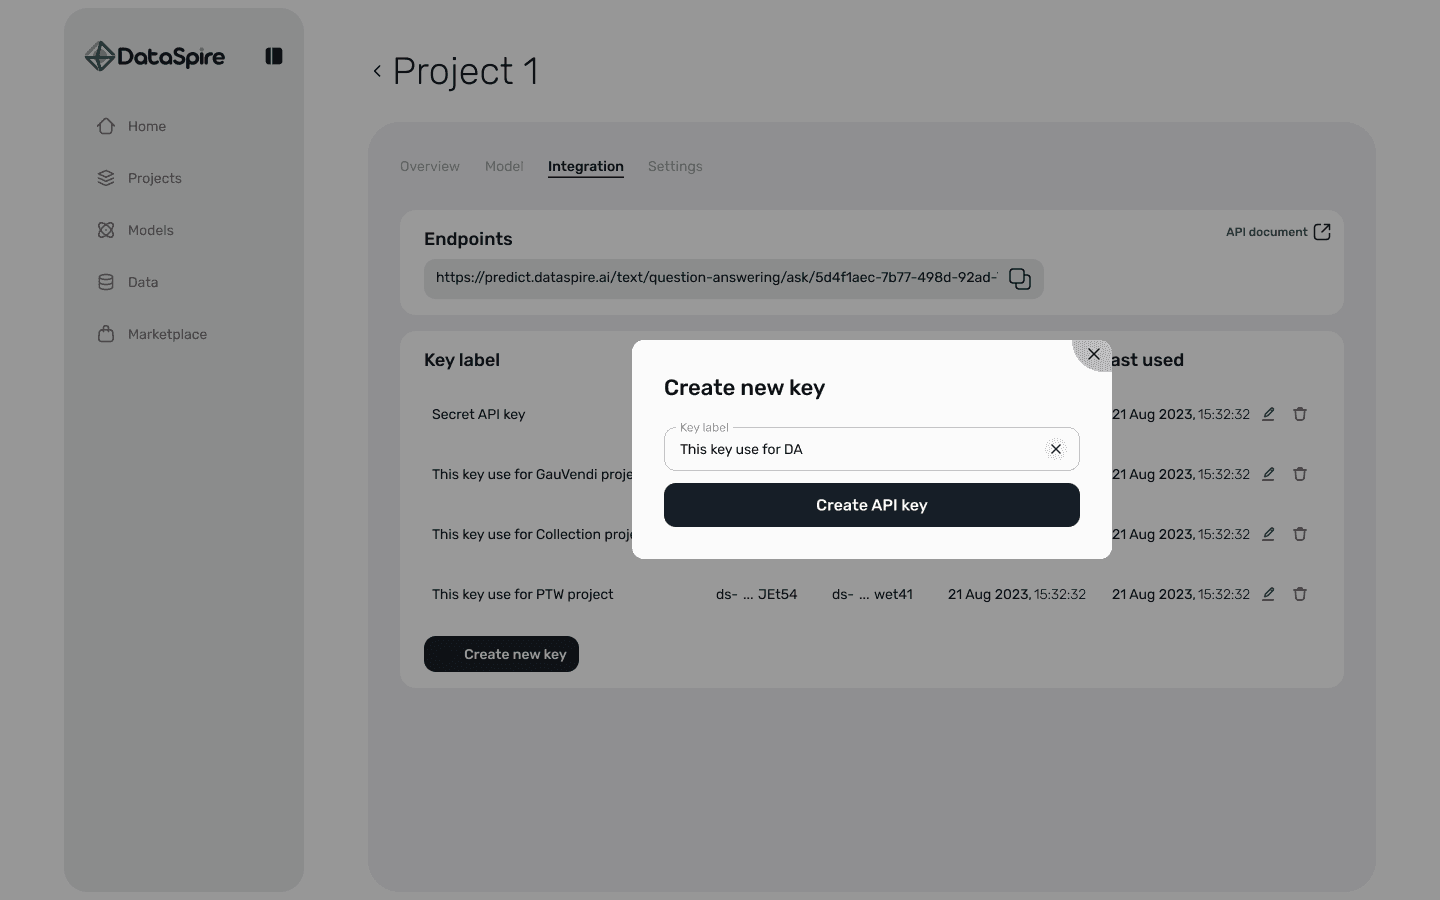
Task: Delete the GauVendi project key
Action: click(x=1300, y=474)
